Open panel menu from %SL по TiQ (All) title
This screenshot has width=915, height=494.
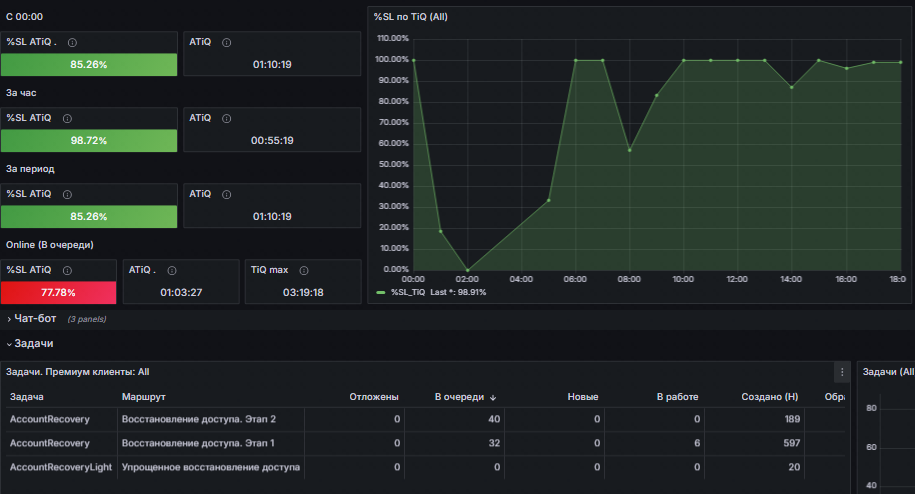(x=408, y=17)
